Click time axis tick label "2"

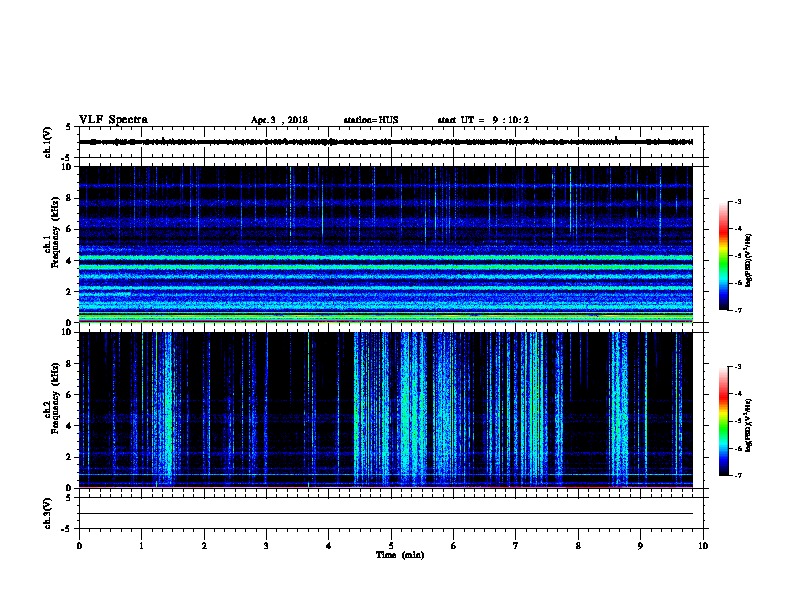coord(204,545)
